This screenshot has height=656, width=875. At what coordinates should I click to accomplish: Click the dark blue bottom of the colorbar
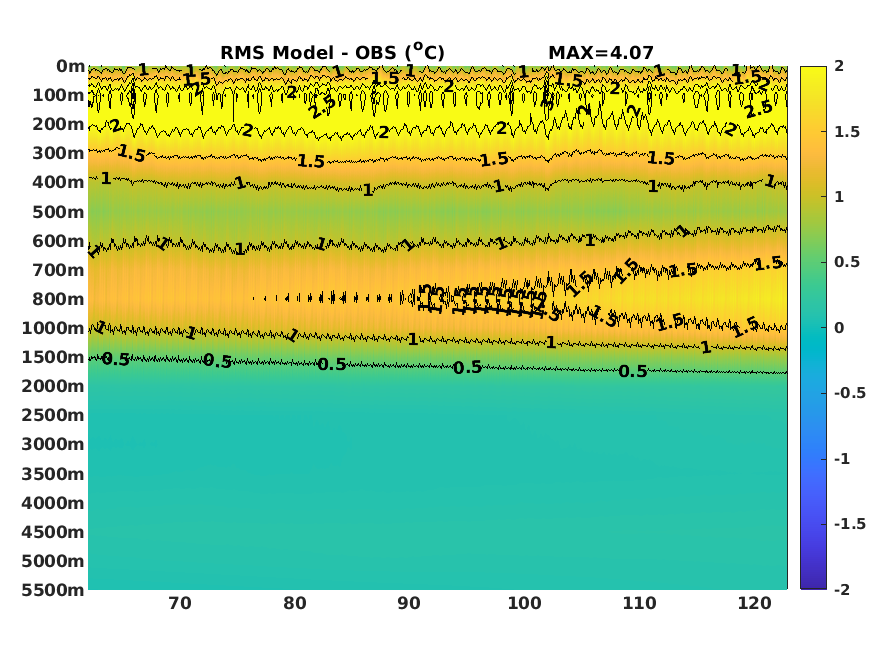(x=813, y=580)
